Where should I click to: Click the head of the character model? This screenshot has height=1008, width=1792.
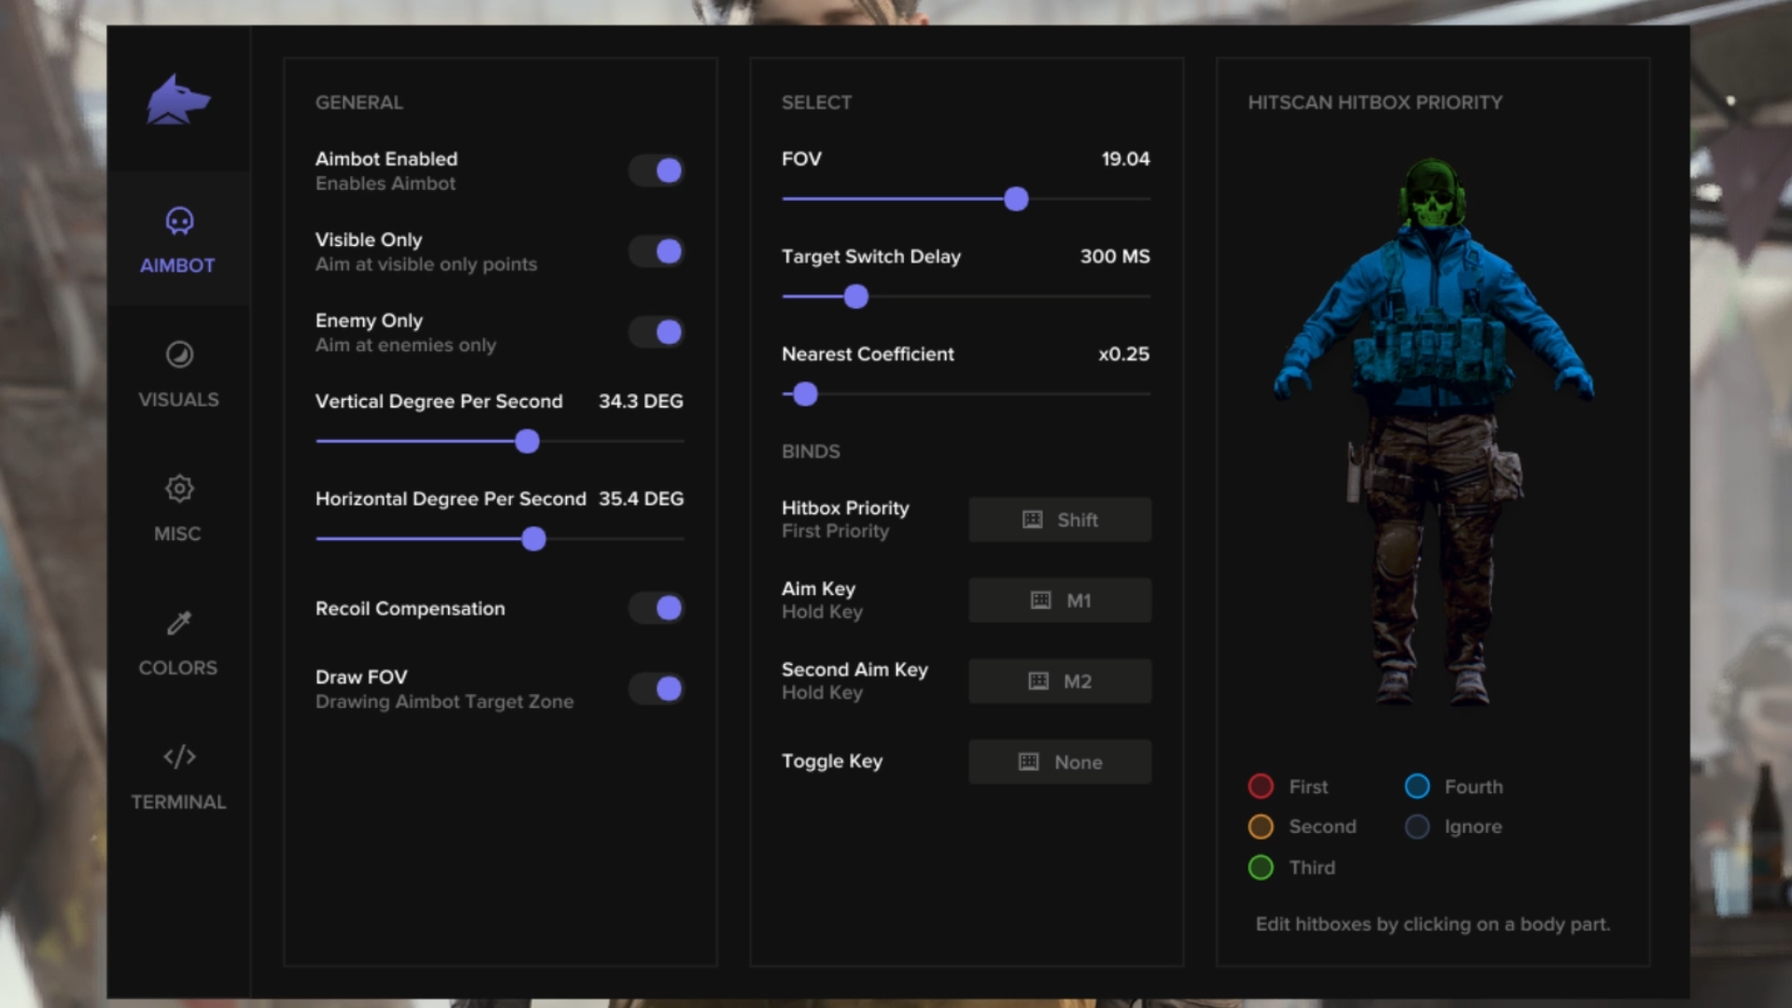tap(1433, 195)
